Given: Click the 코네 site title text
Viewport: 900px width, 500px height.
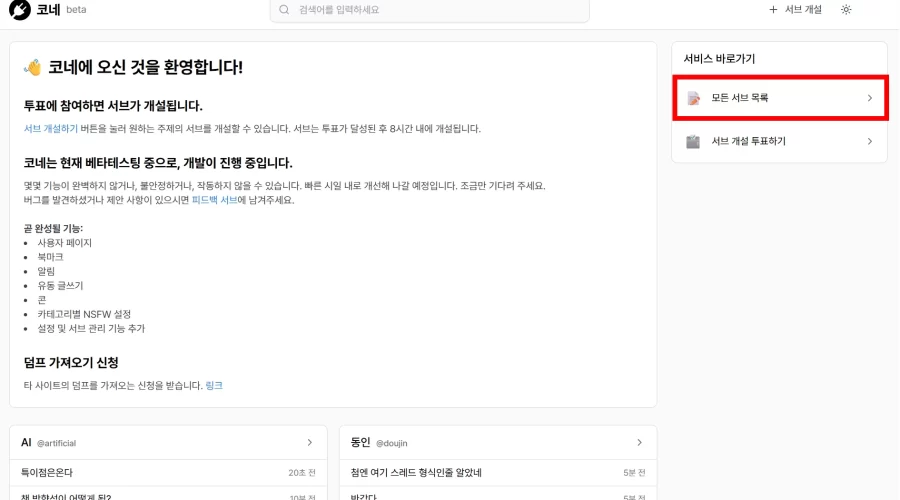Looking at the screenshot, I should click(48, 10).
